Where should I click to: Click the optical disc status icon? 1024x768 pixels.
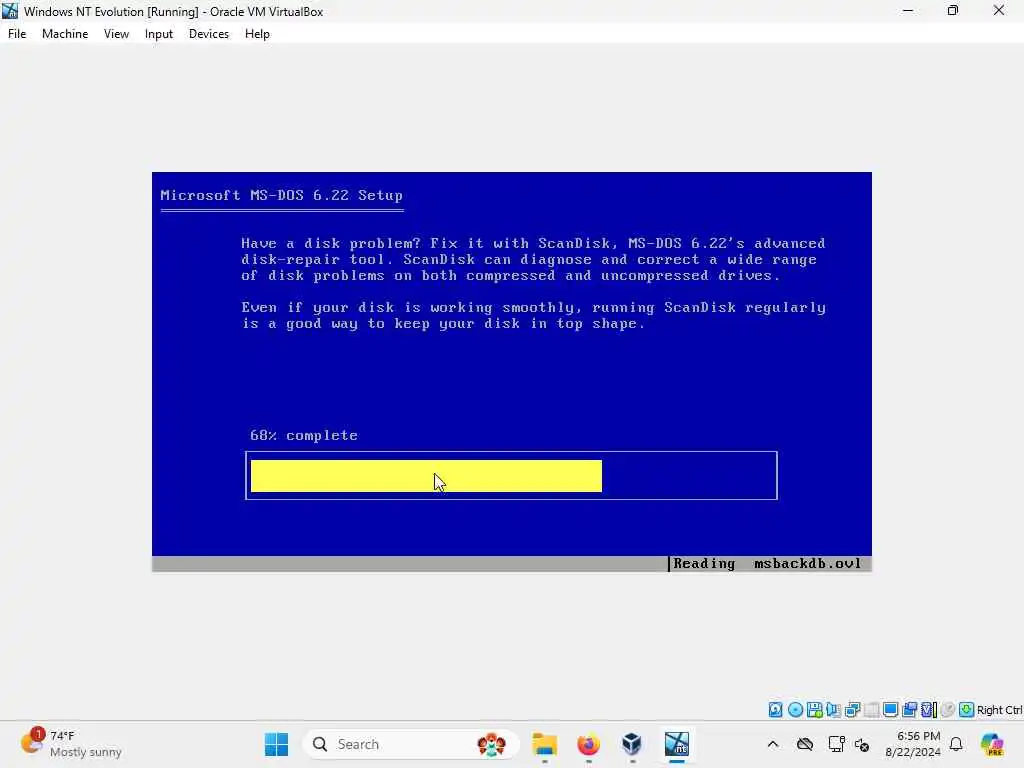tap(795, 710)
